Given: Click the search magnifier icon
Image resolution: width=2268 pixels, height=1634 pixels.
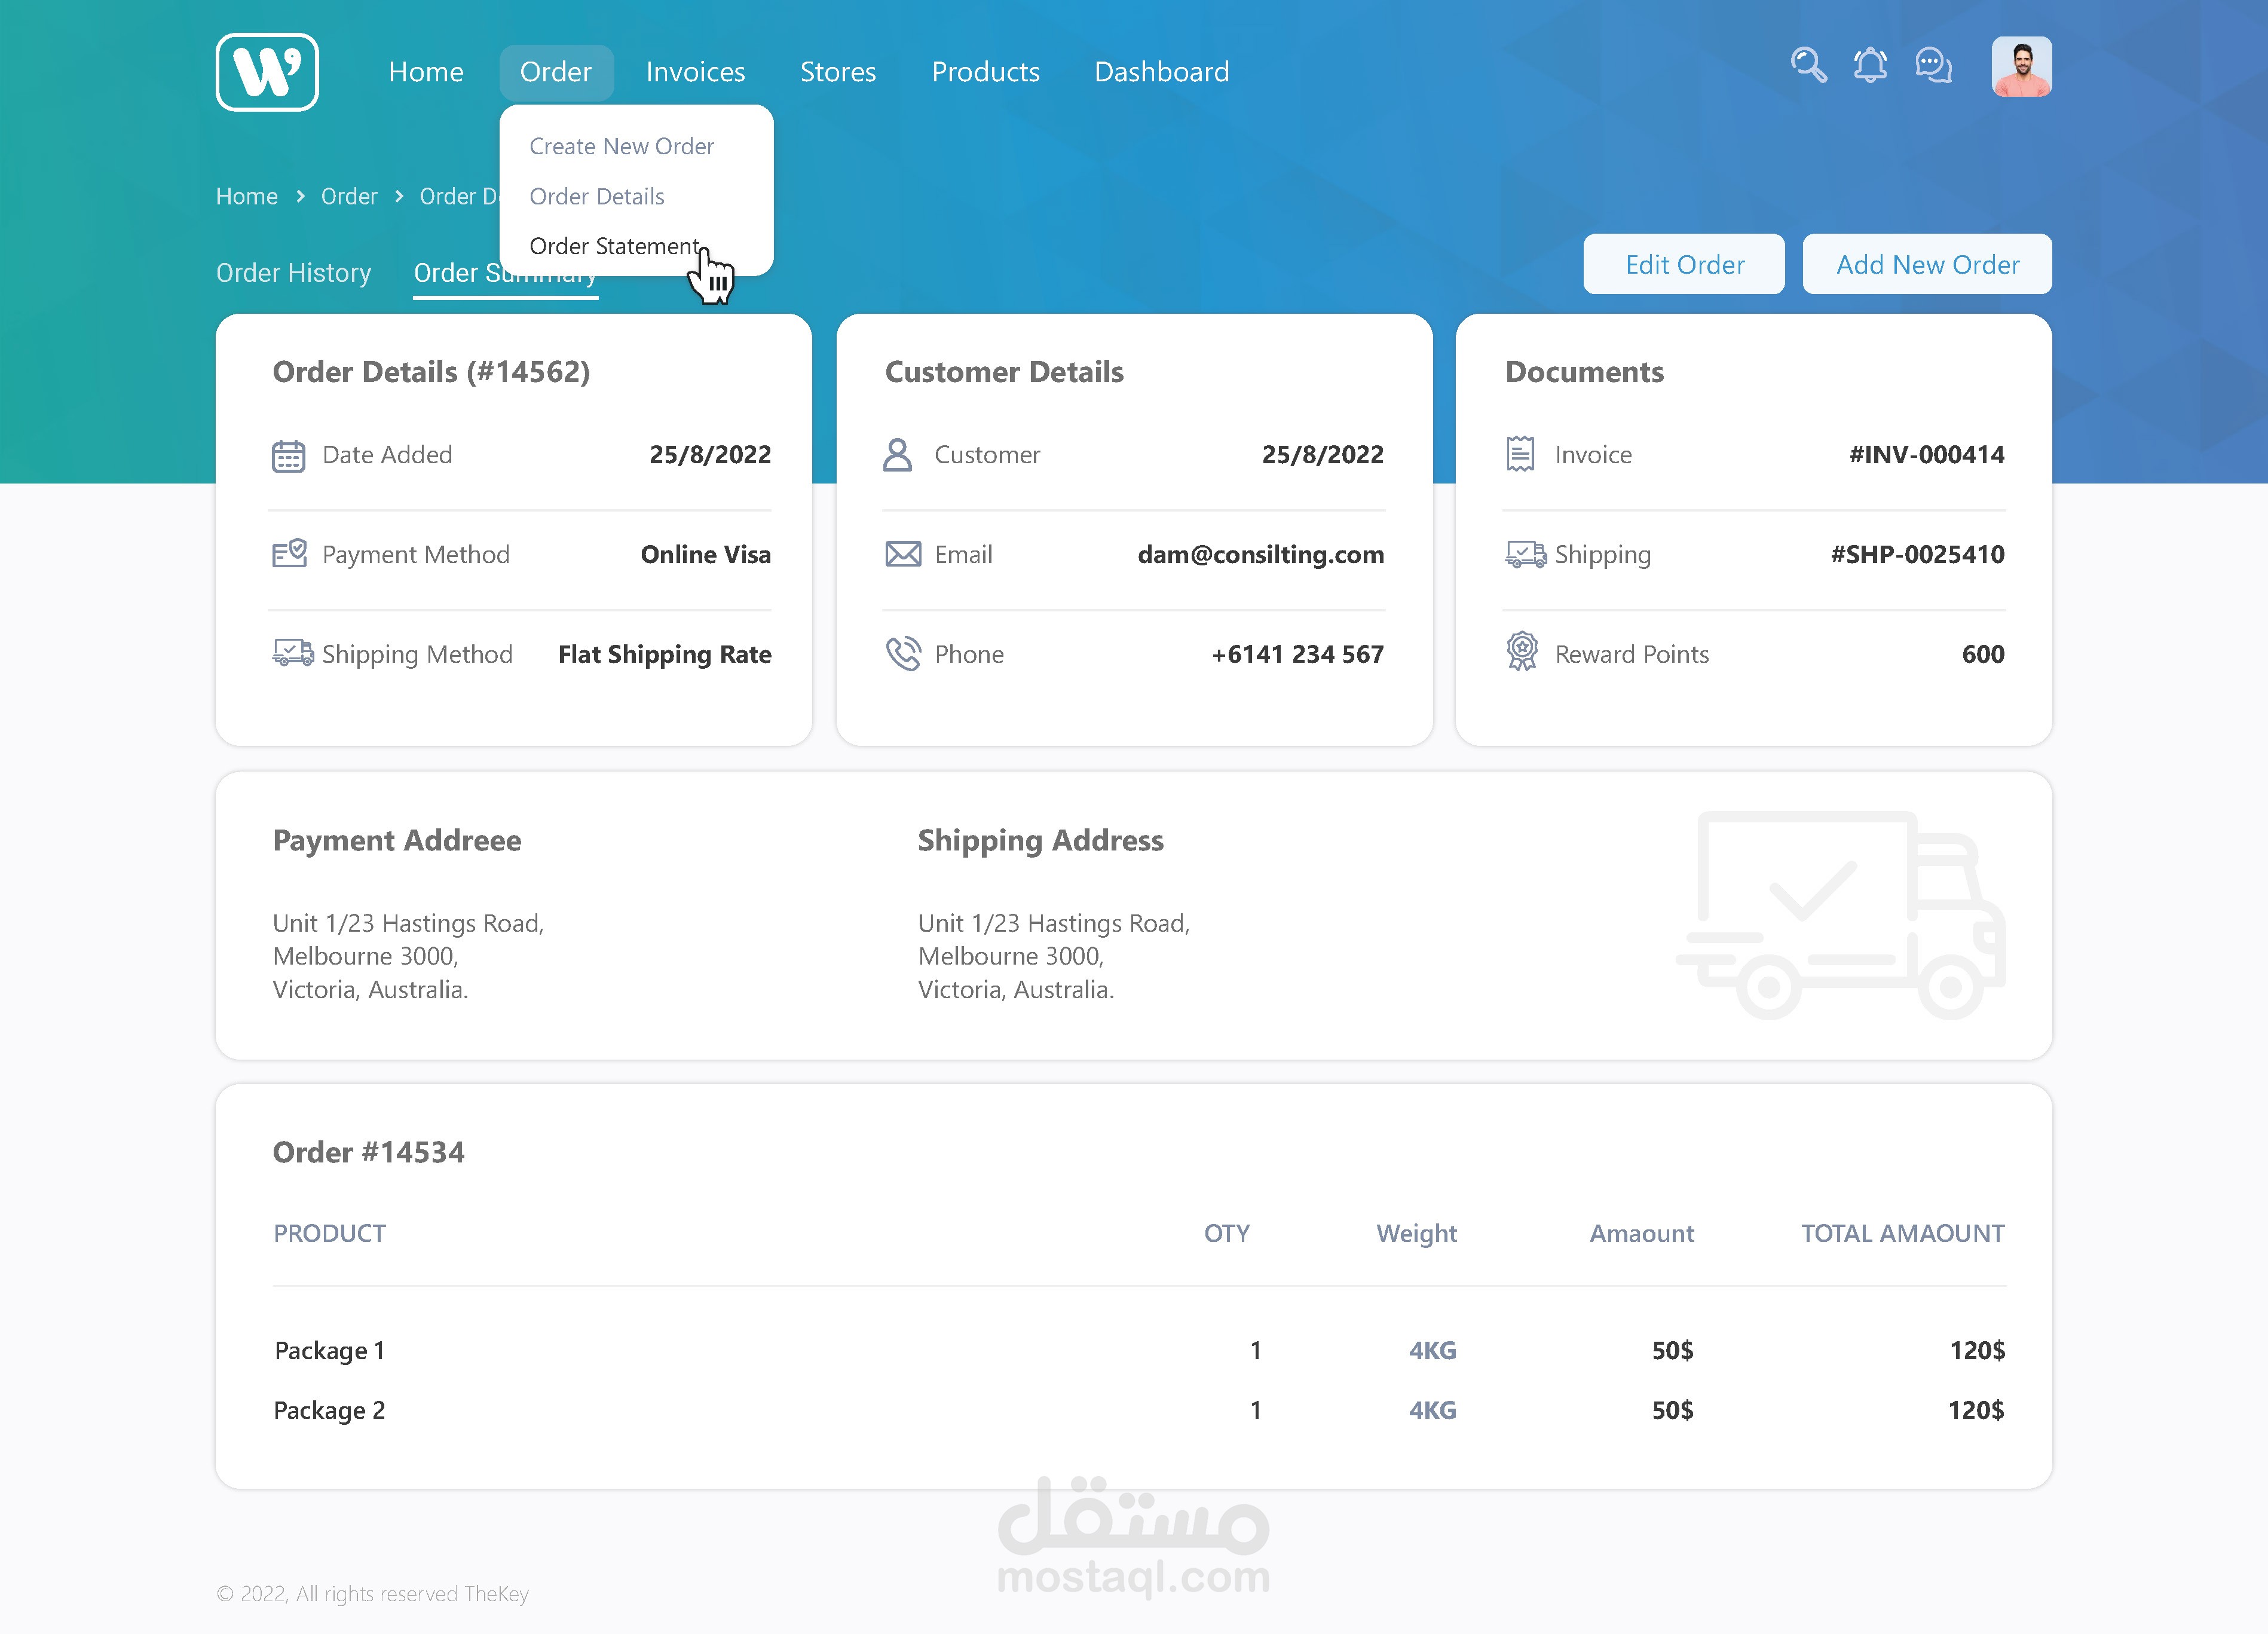Looking at the screenshot, I should (1808, 66).
